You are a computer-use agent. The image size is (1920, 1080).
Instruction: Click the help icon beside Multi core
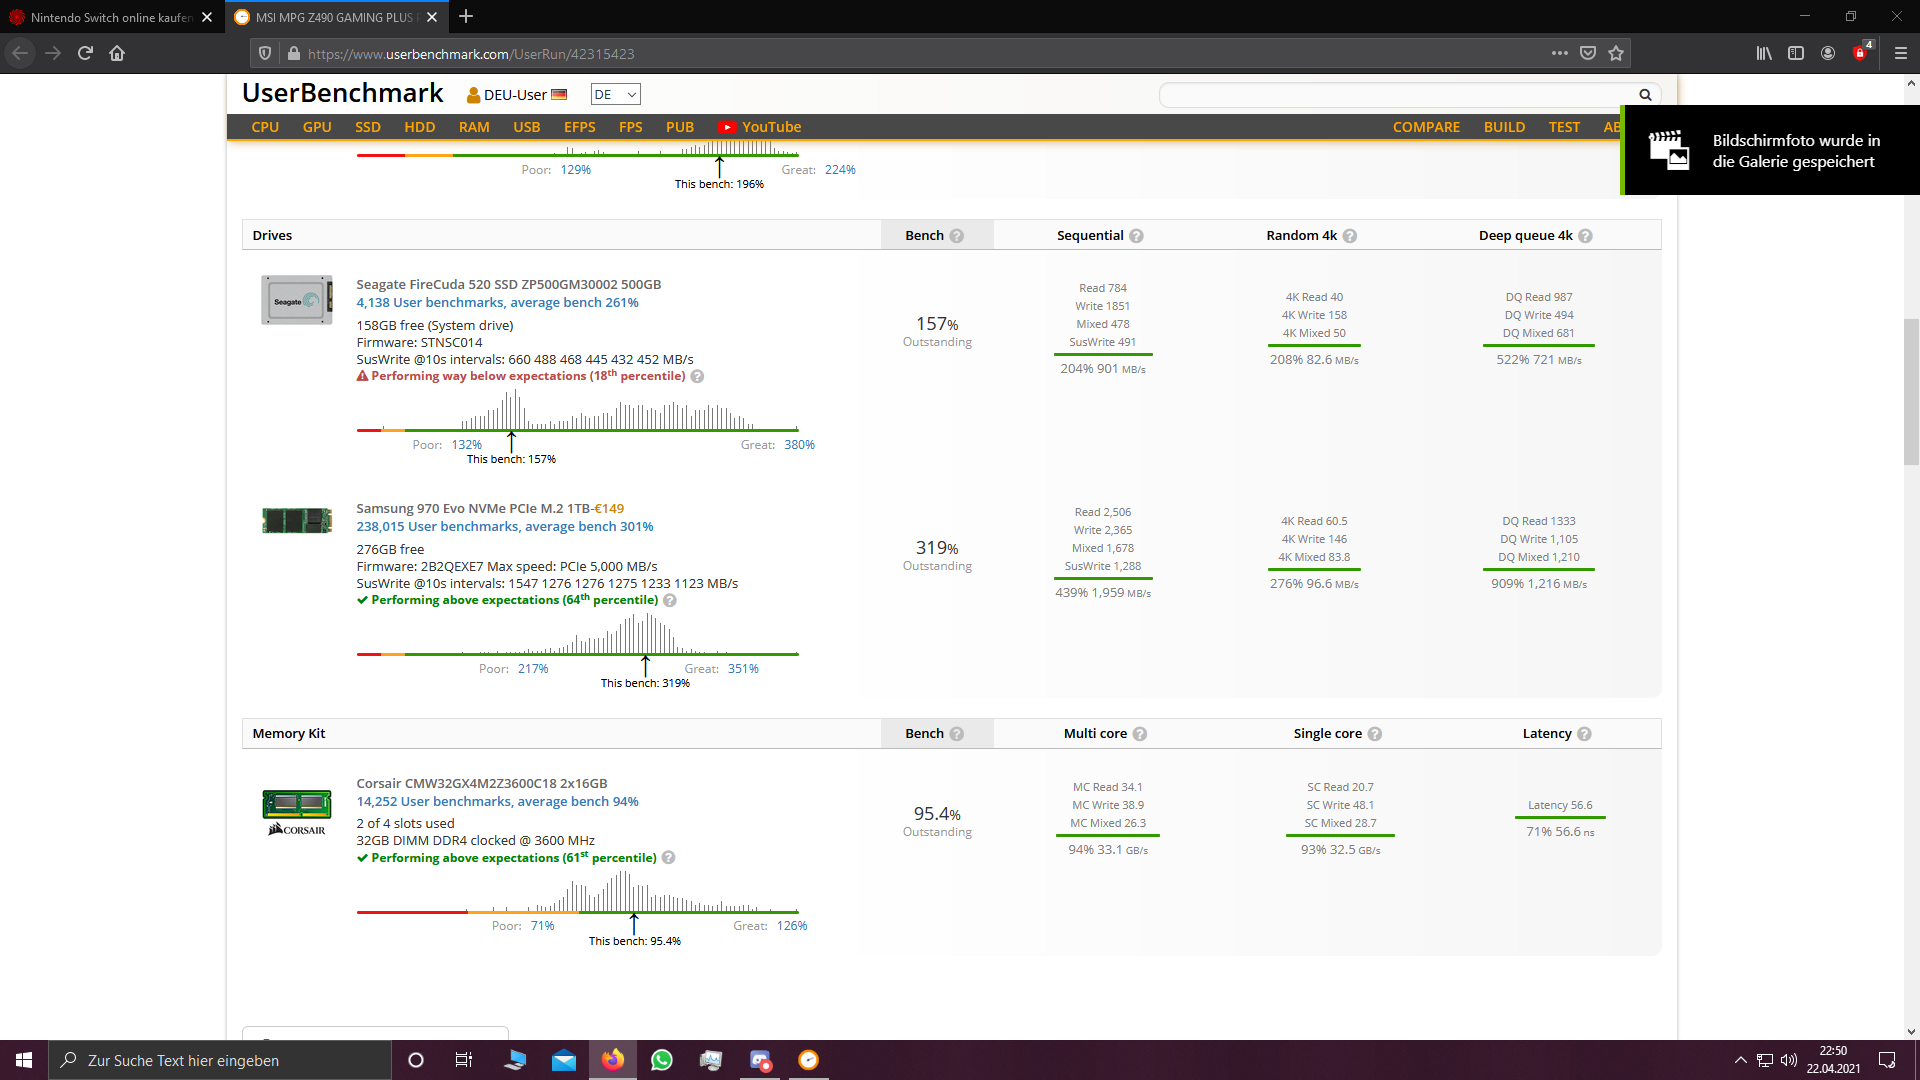pyautogui.click(x=1140, y=734)
